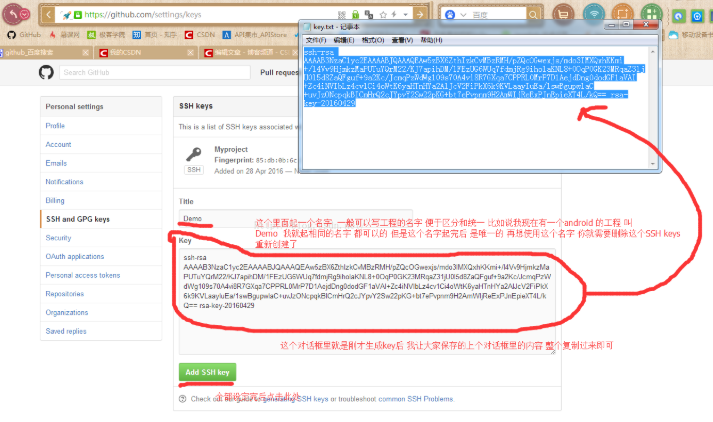Click inside the Baidu search box
The image size is (713, 422).
click(498, 15)
